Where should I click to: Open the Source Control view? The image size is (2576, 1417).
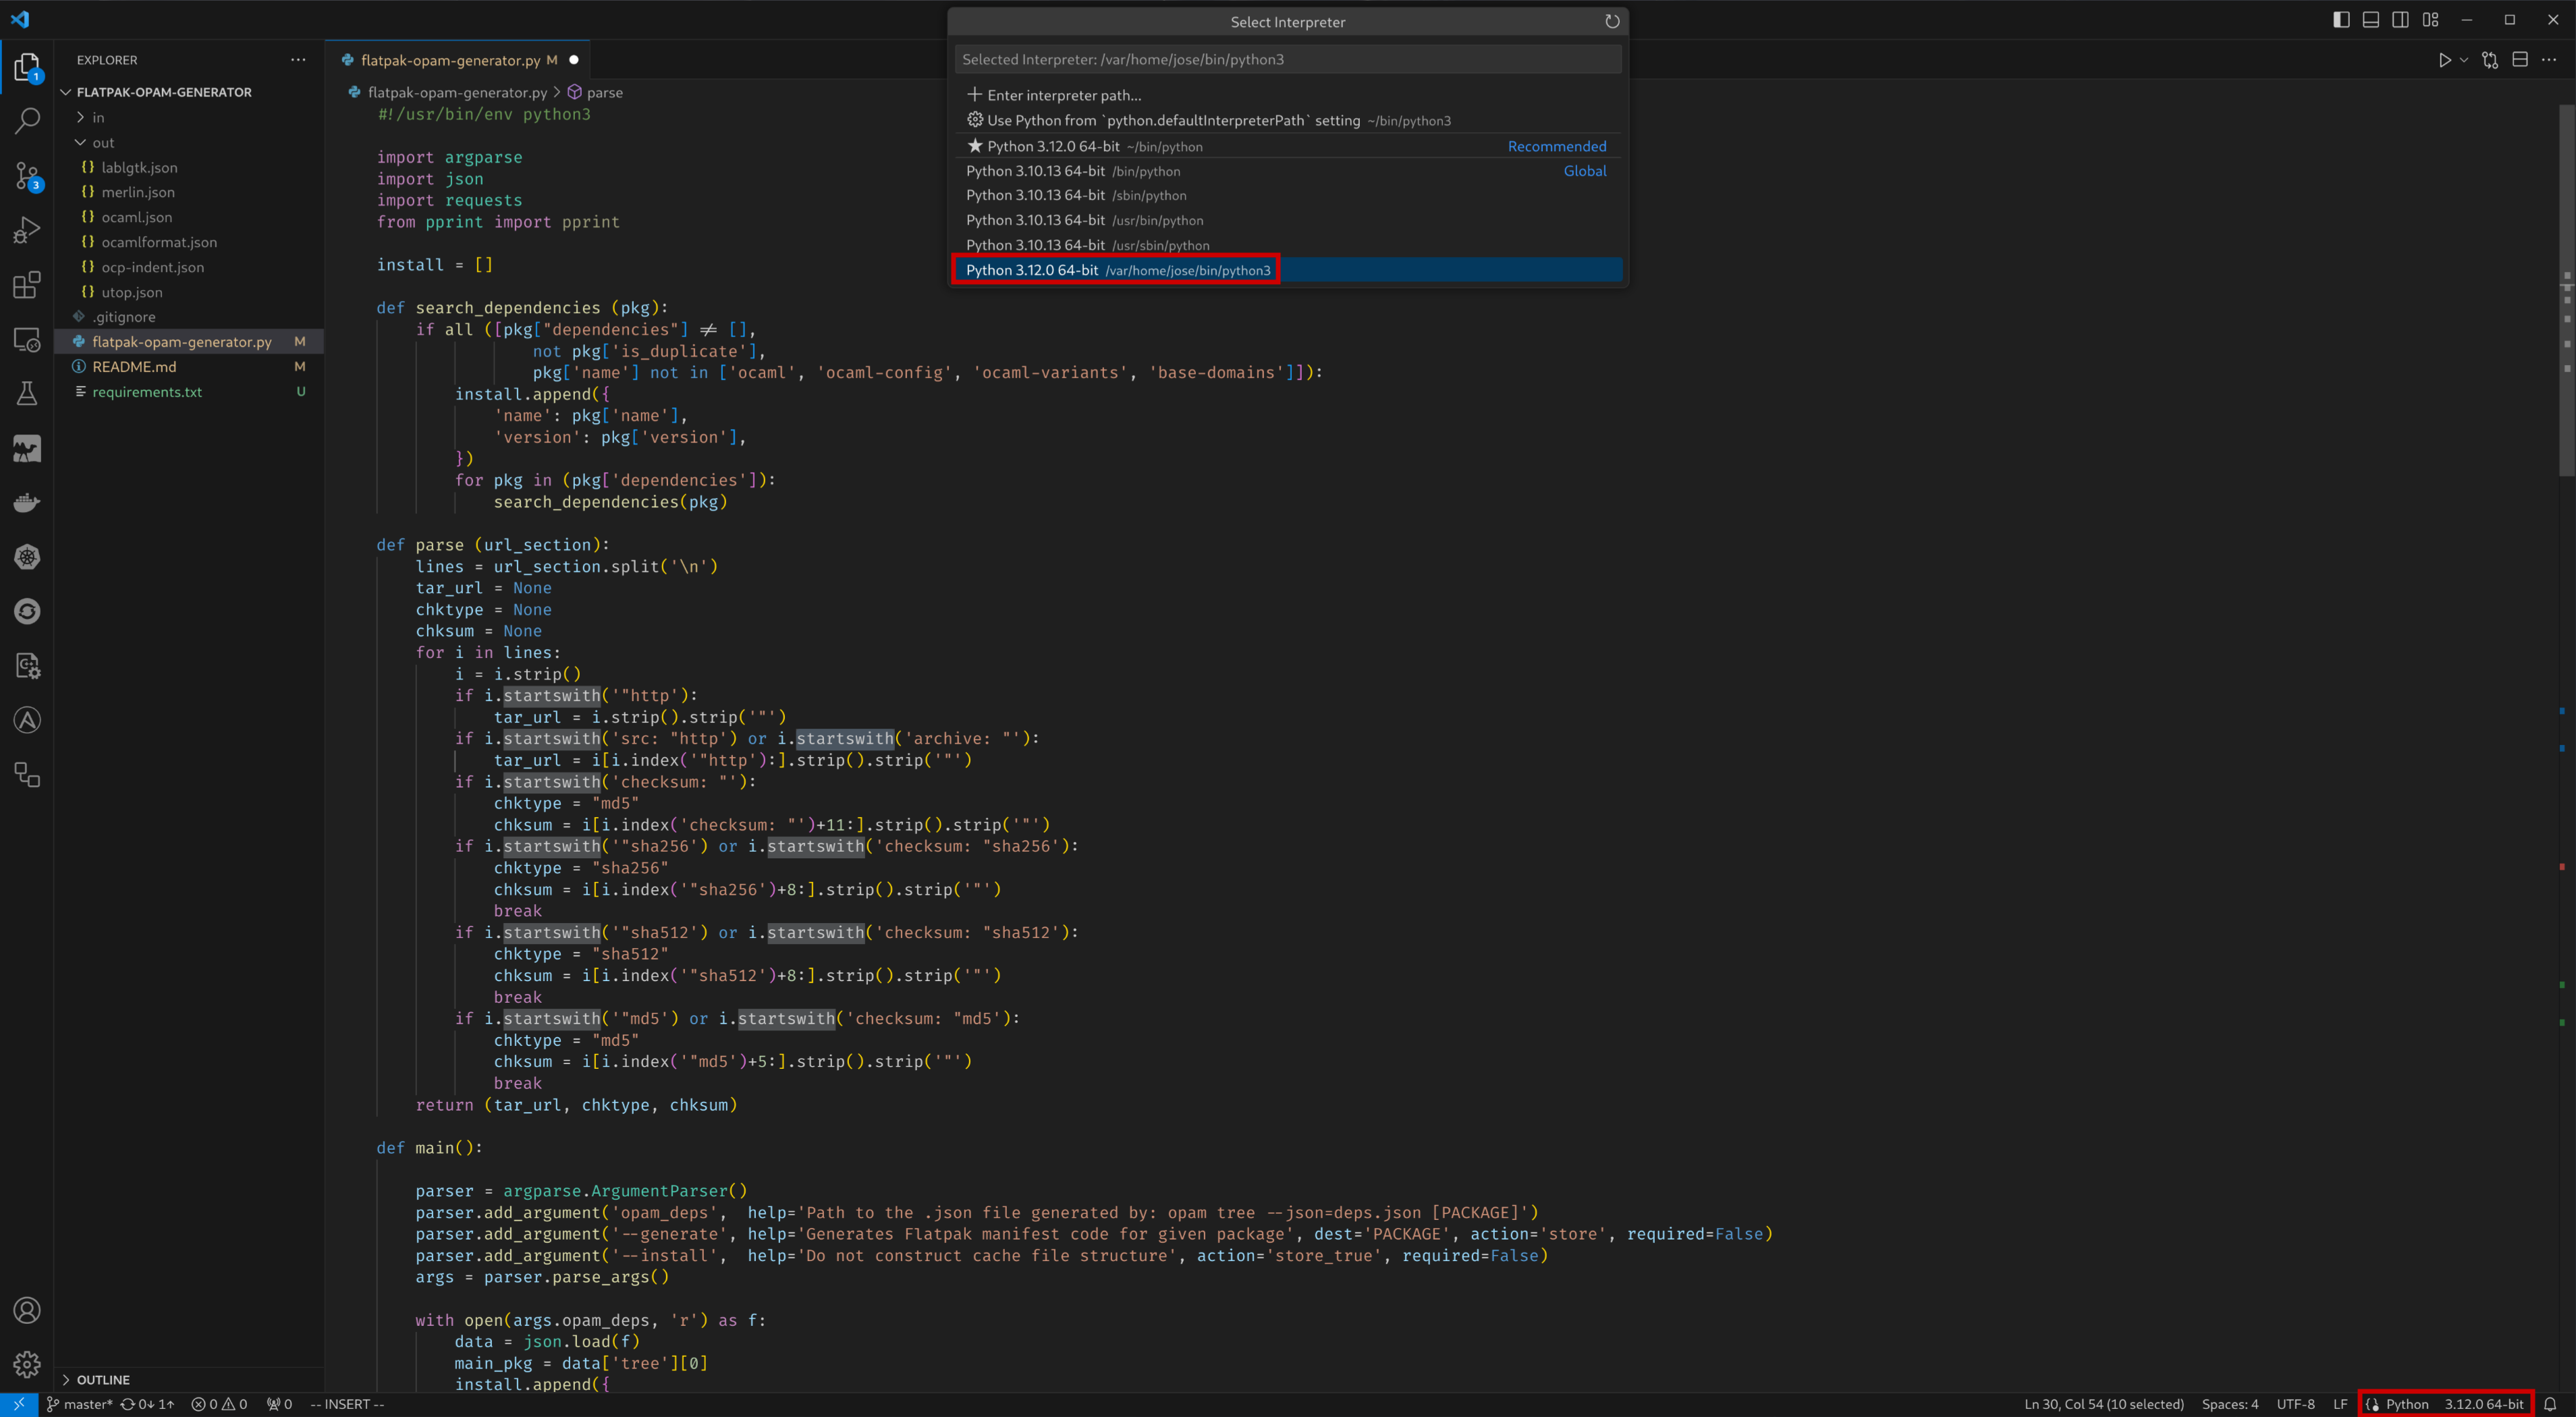(27, 176)
